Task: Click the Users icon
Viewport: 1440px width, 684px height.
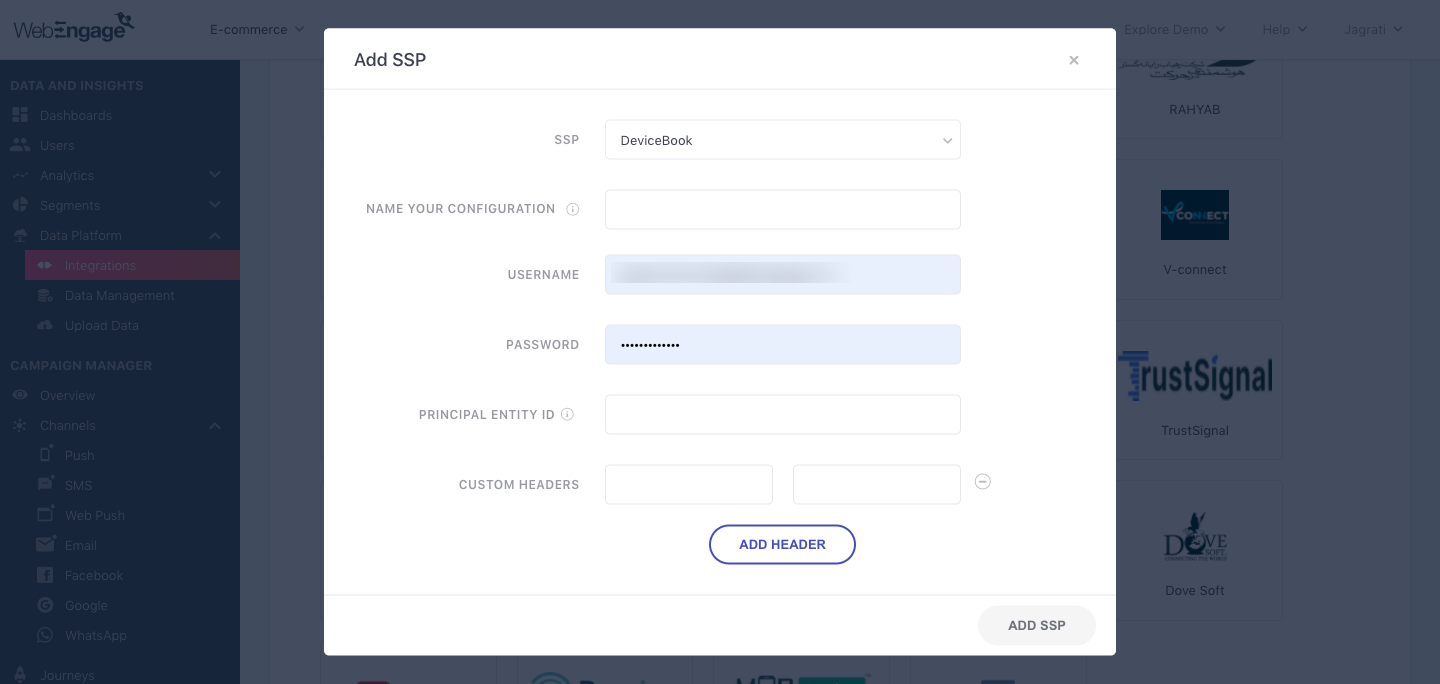Action: click(19, 145)
